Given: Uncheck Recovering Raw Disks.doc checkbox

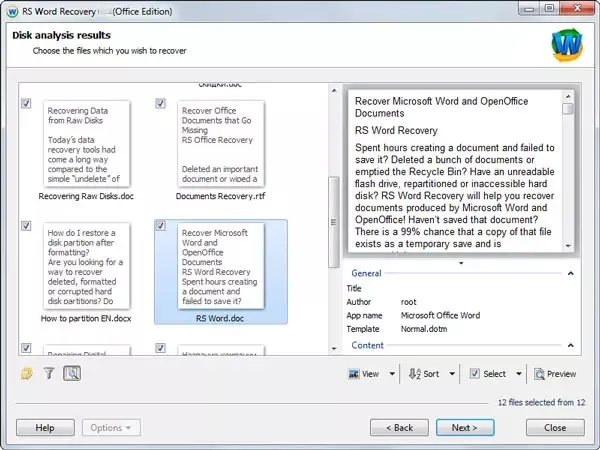Looking at the screenshot, I should [26, 103].
